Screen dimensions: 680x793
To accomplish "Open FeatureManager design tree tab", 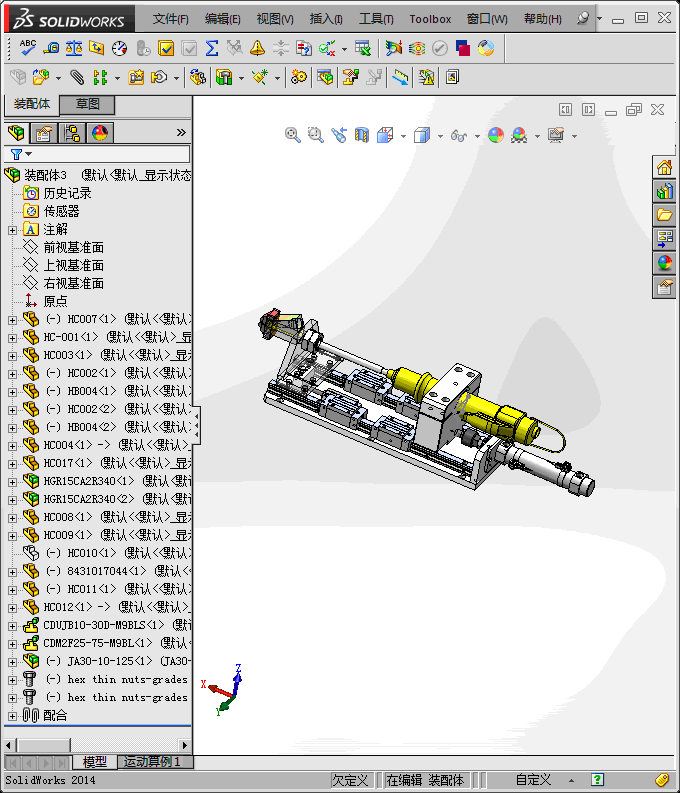I will click(x=16, y=134).
